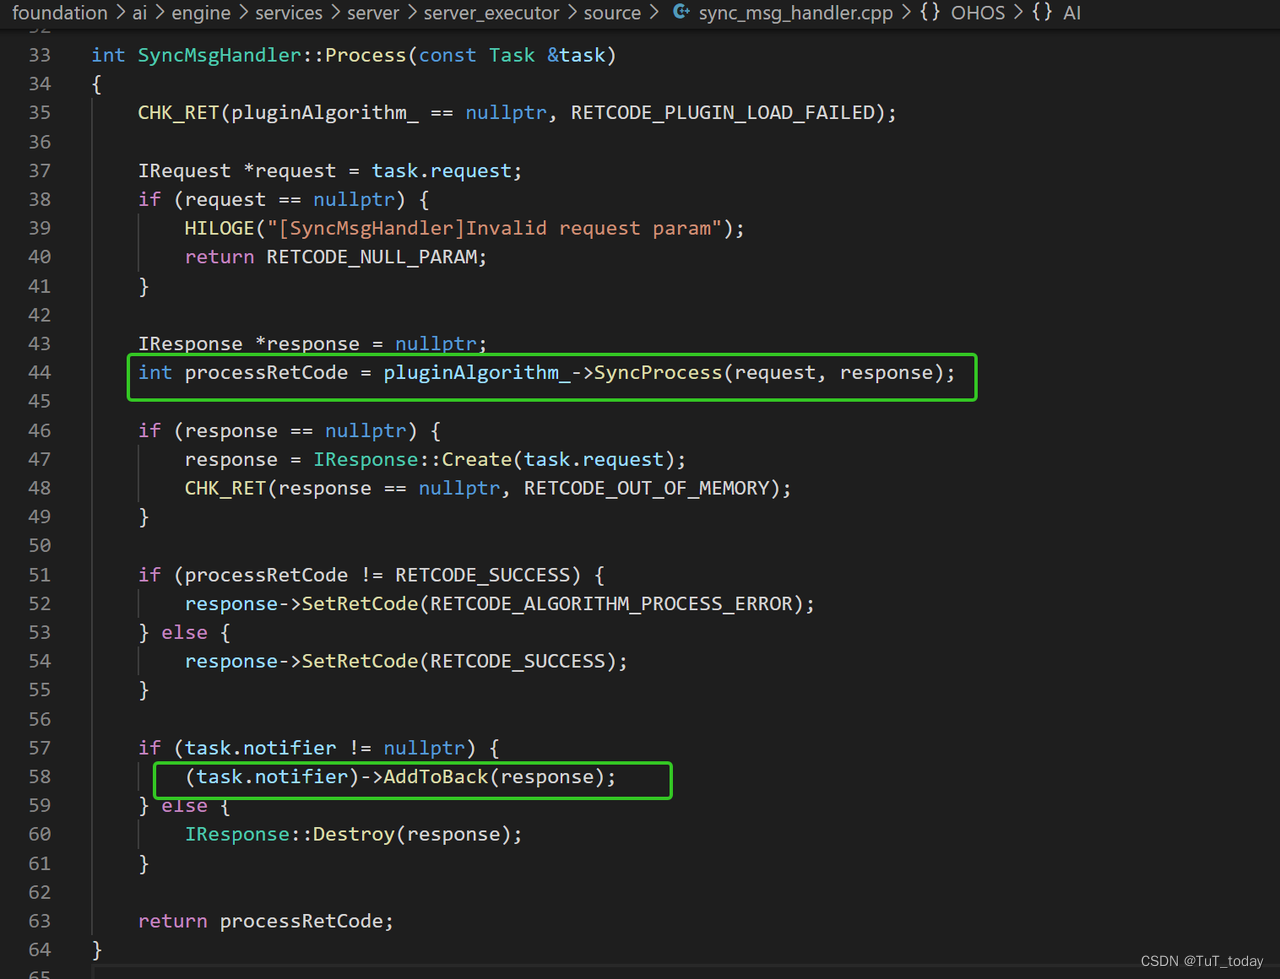Viewport: 1280px width, 979px height.
Task: Click RETCODE_OUT_OF_MEMORY on line 48
Action: 647,488
